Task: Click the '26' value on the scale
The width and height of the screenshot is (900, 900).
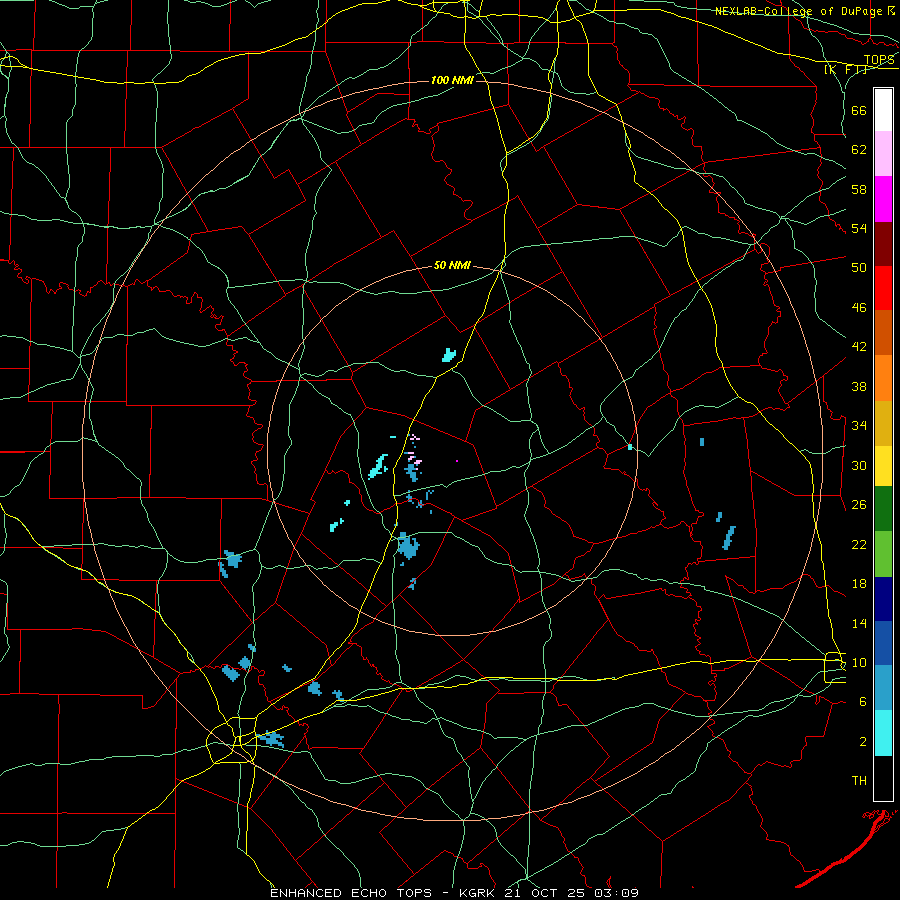Action: click(x=859, y=505)
